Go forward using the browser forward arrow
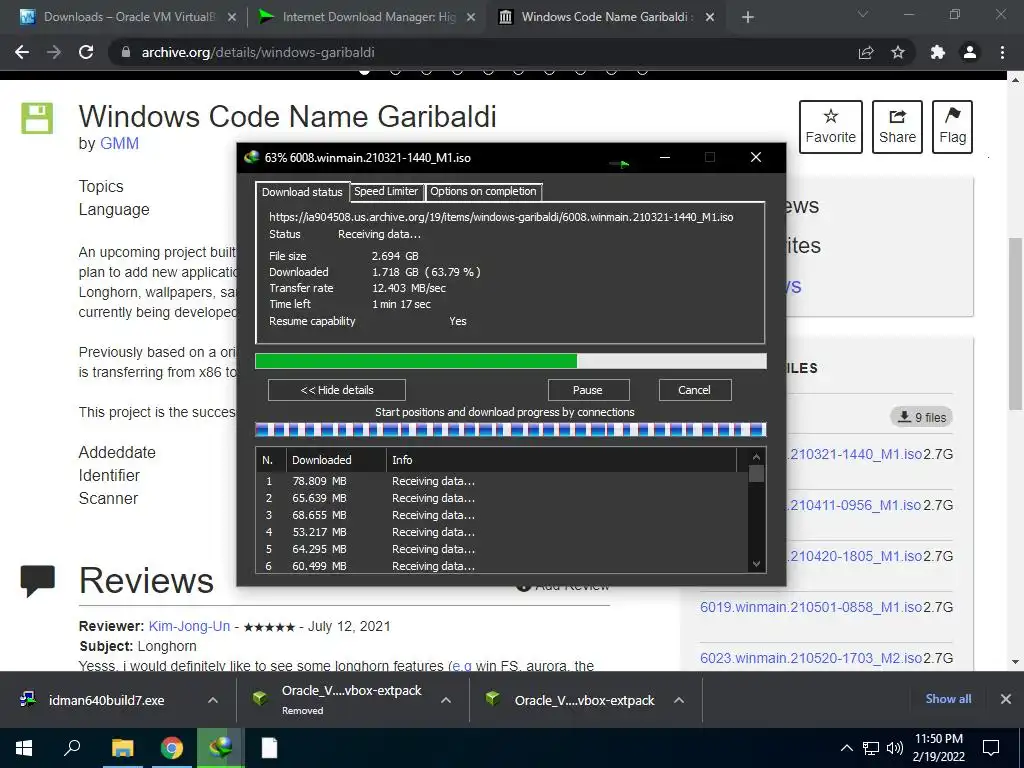The image size is (1024, 768). 54,52
